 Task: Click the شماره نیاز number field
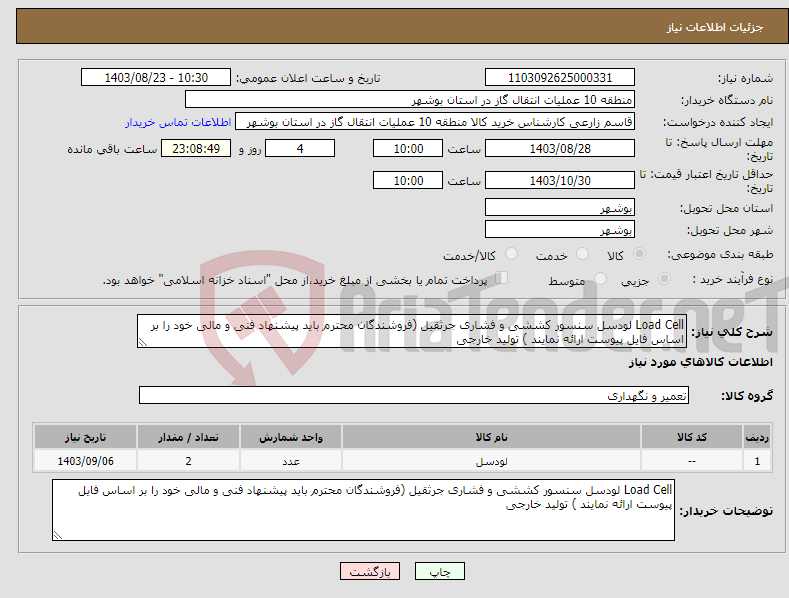(x=560, y=78)
